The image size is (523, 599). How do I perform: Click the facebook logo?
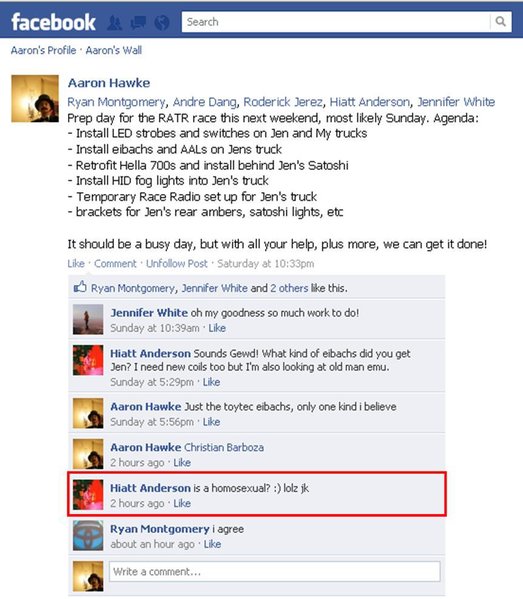53,22
